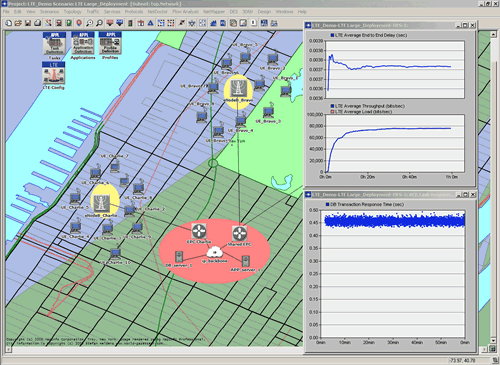
Task: Click the '0h 20m' axis label
Action: coord(367,177)
